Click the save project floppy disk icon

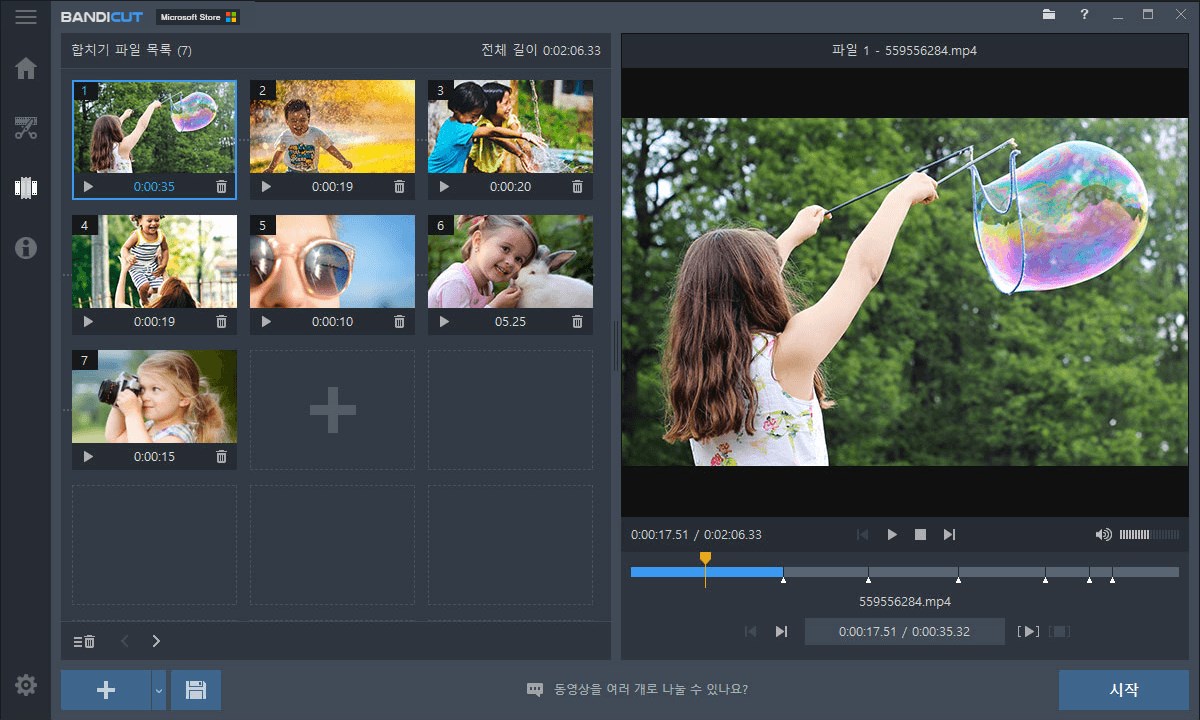coord(196,690)
